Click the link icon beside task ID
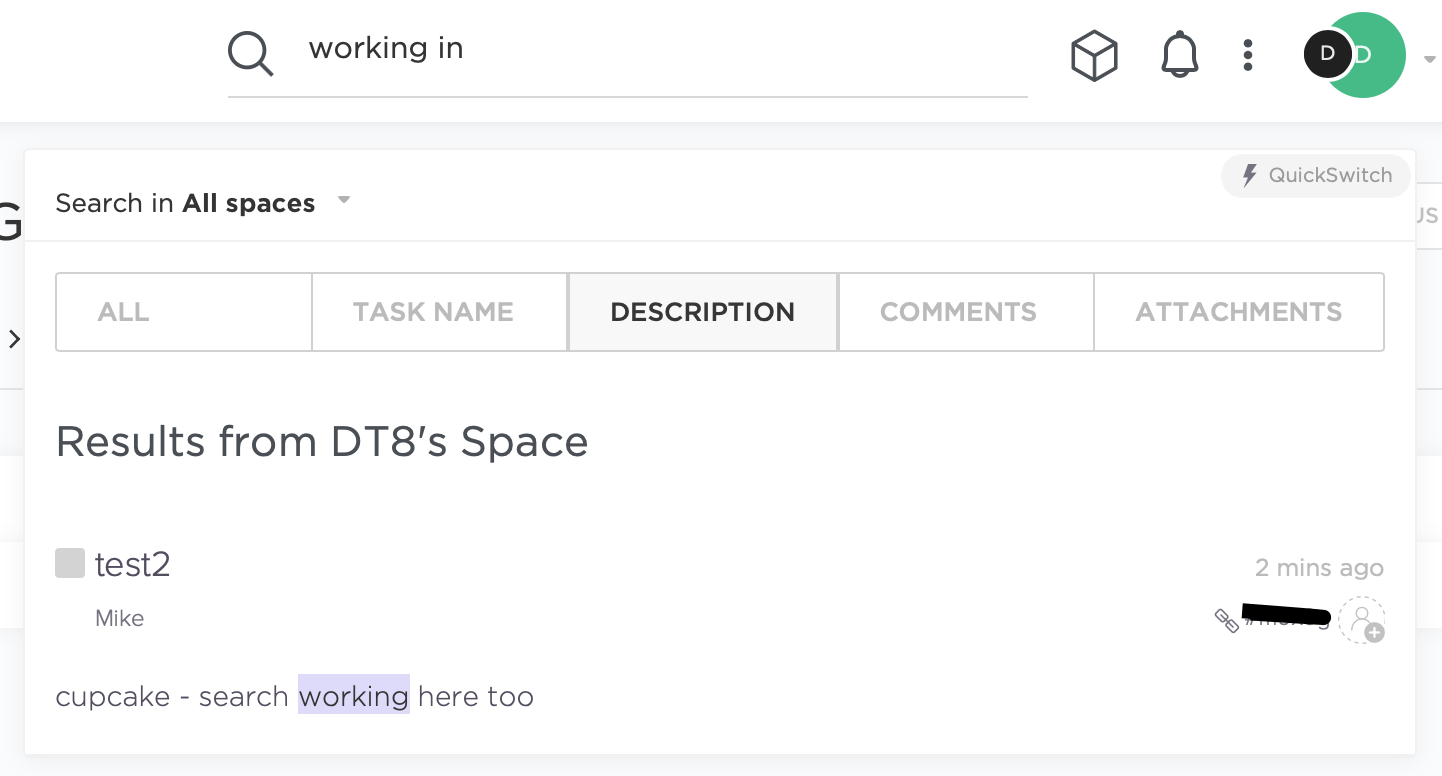Viewport: 1442px width, 776px height. tap(1226, 620)
